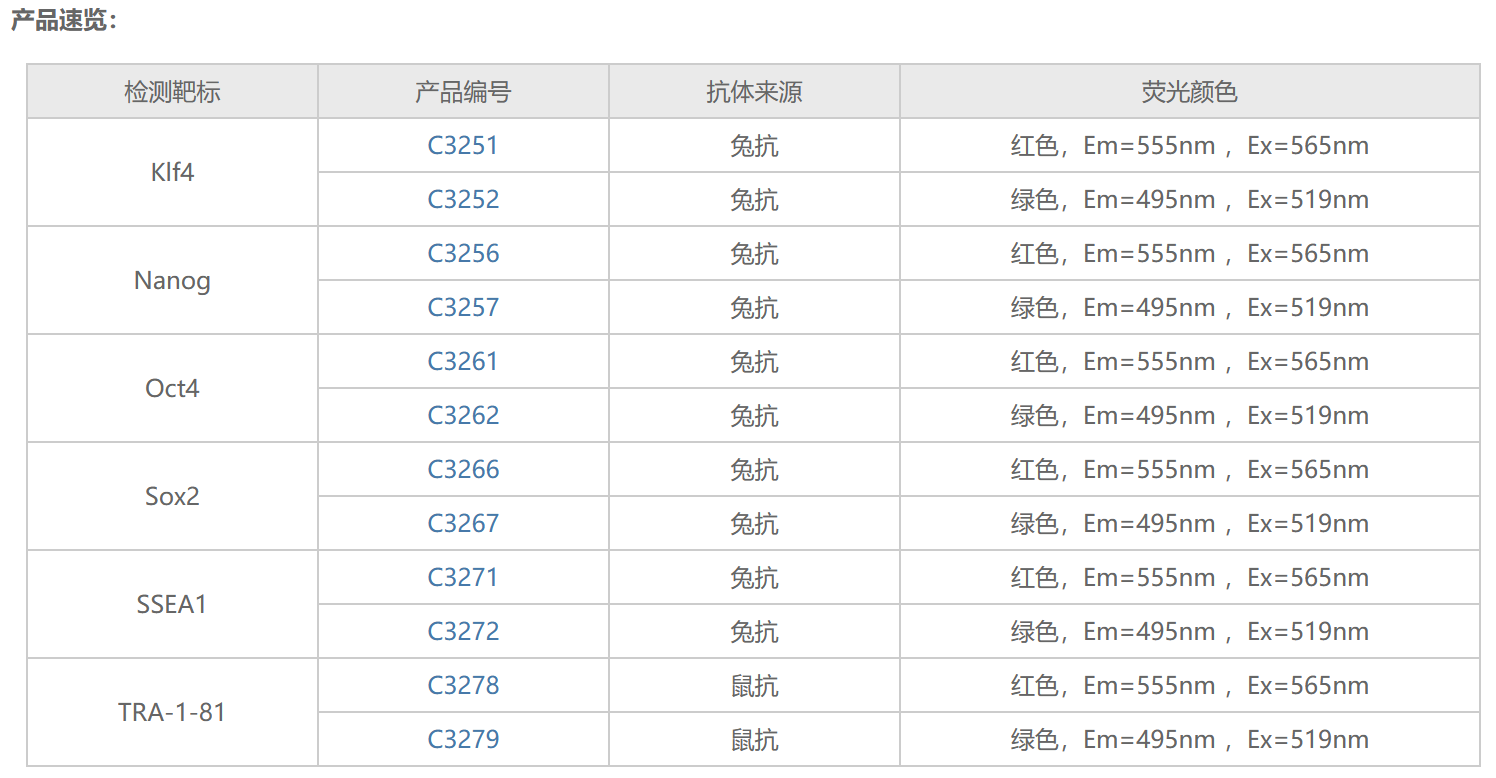Click the C3256 product code
This screenshot has width=1496, height=778.
(x=463, y=254)
